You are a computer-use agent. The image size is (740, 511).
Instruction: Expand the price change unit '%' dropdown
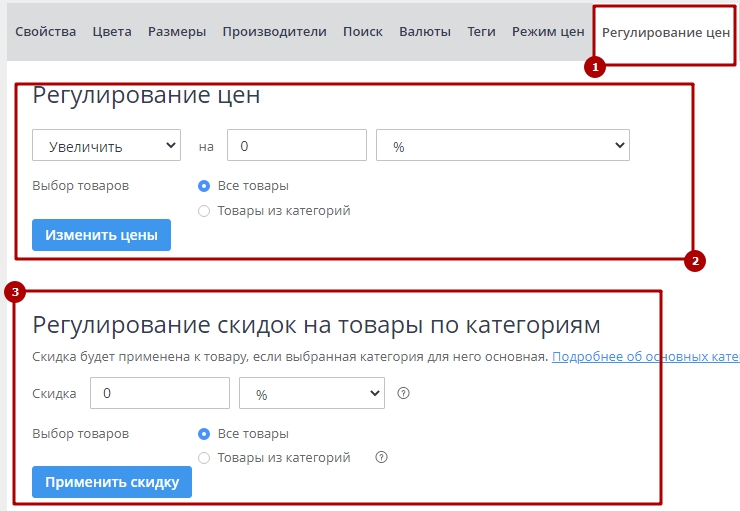coord(502,146)
